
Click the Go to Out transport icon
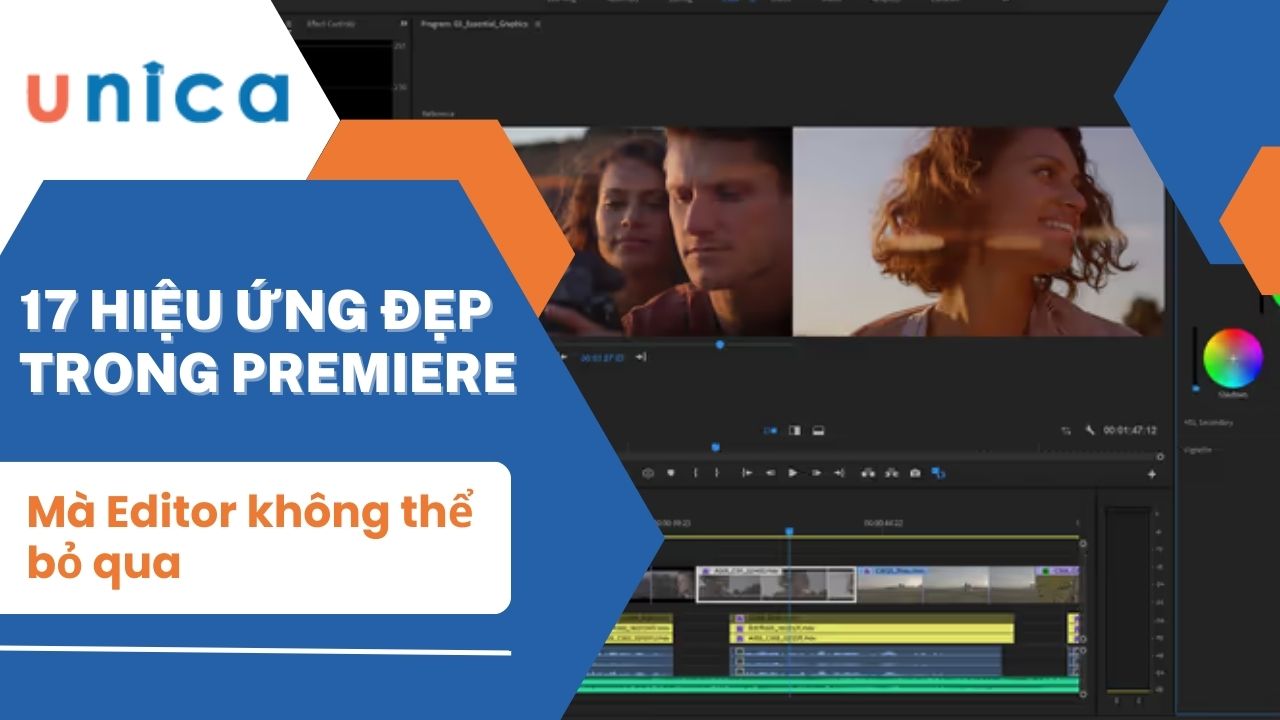(x=839, y=473)
